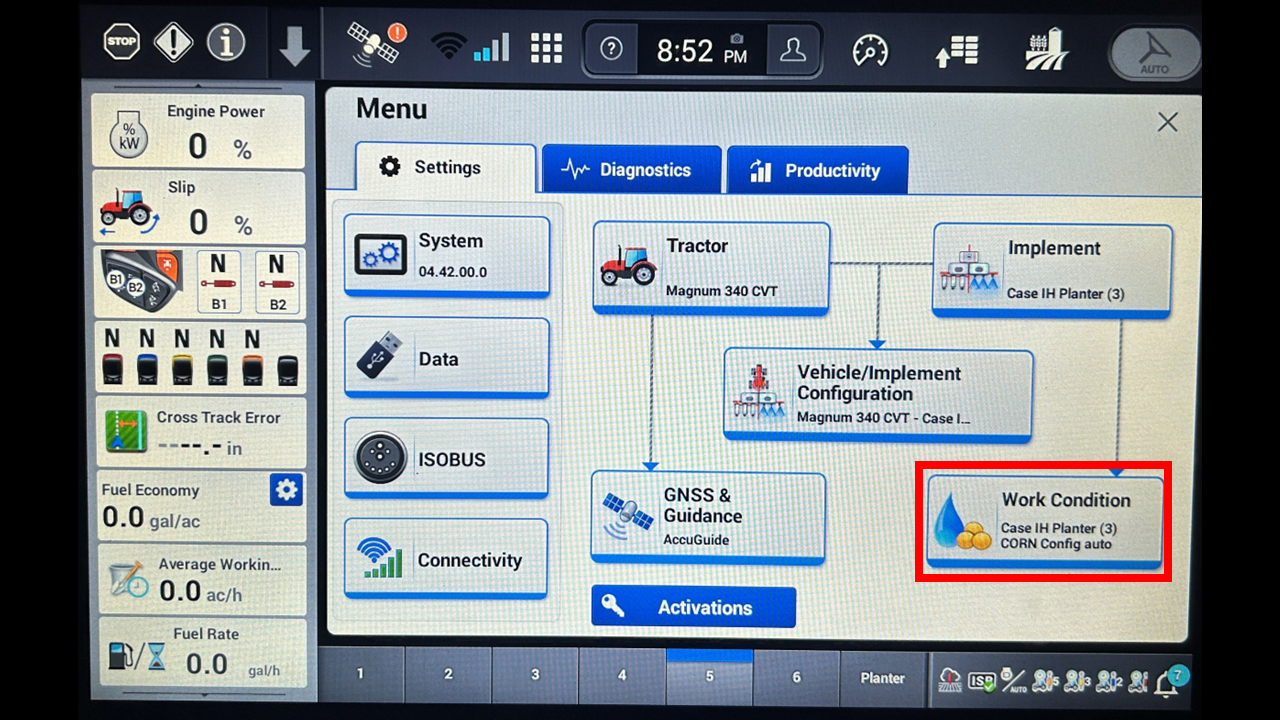This screenshot has height=720, width=1280.
Task: Select the orange remote valve paddle
Action: [252, 369]
